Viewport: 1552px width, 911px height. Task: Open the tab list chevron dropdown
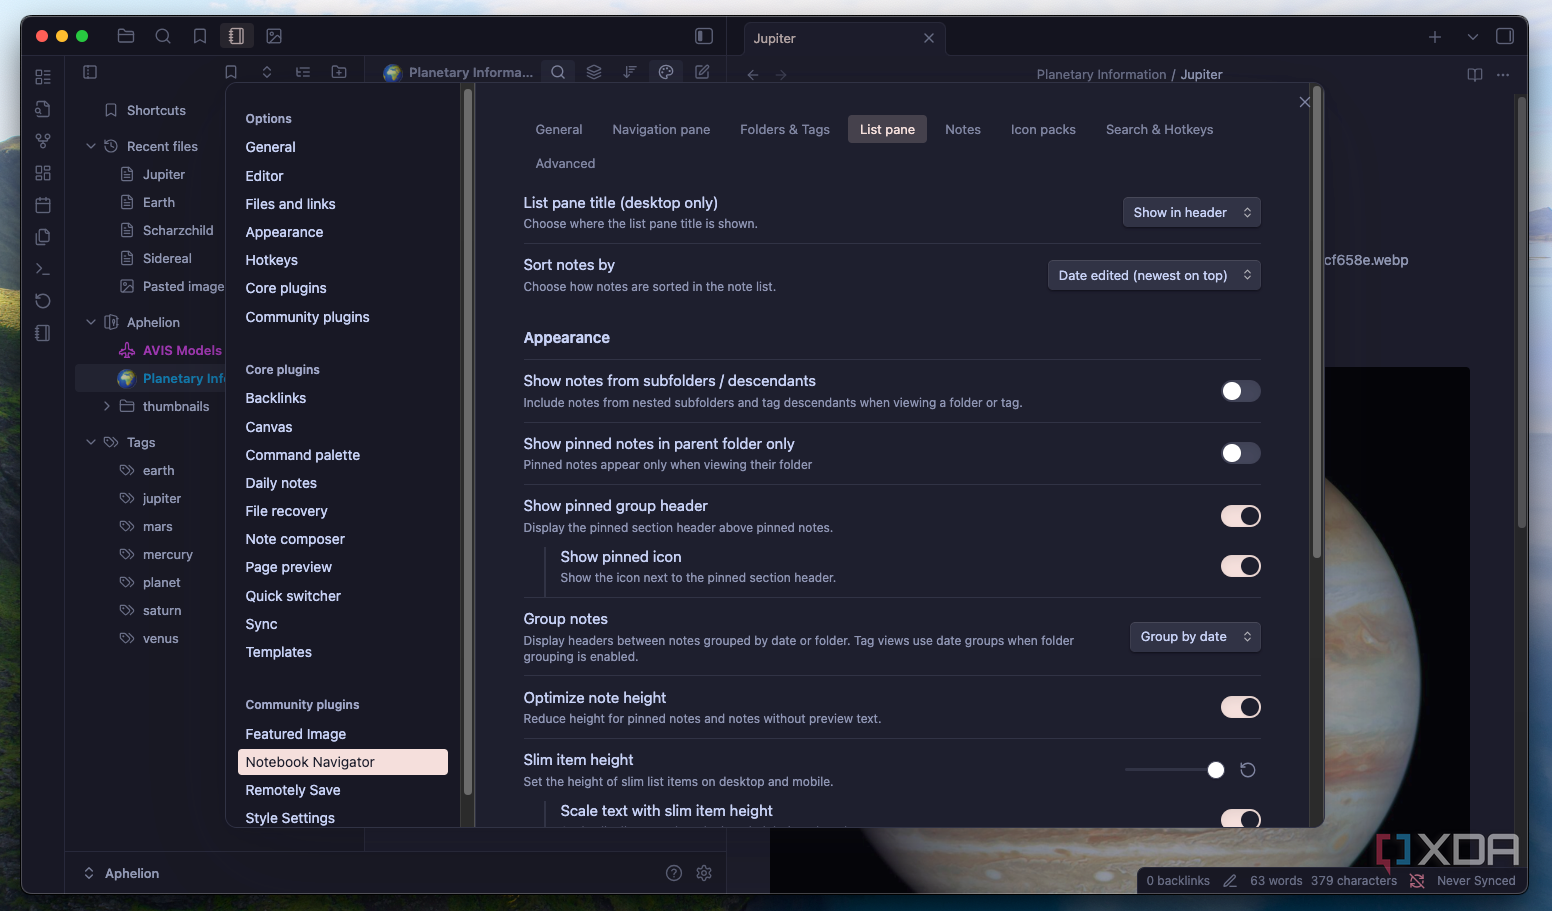pyautogui.click(x=1472, y=37)
